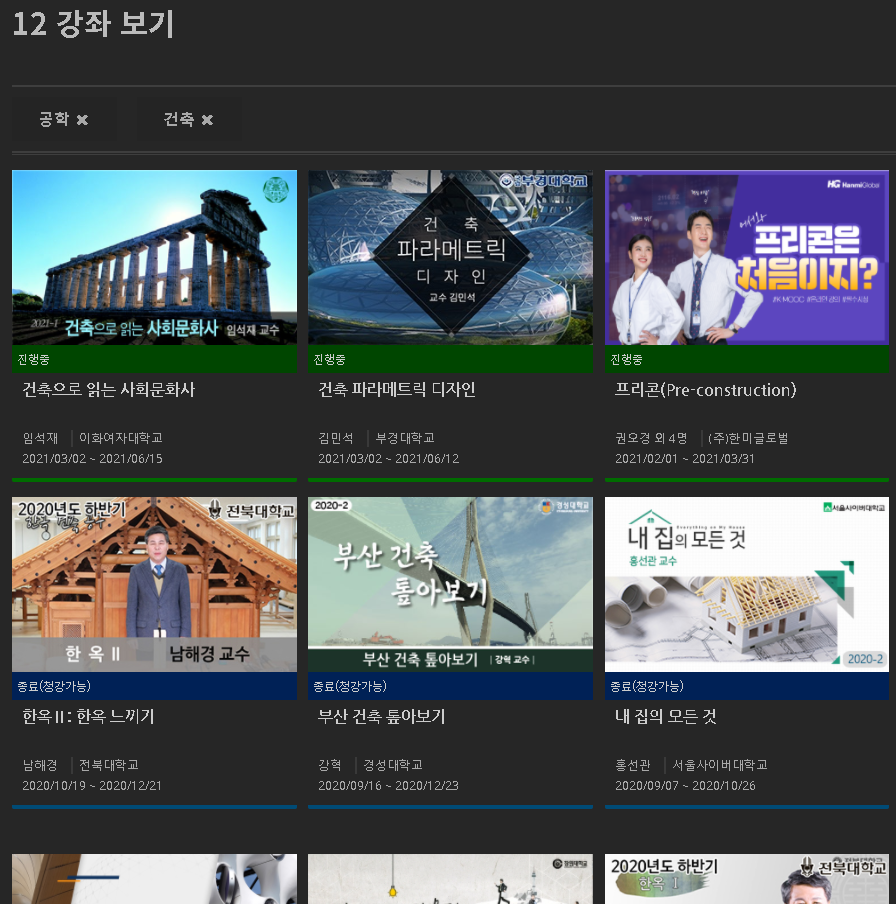This screenshot has height=904, width=896.
Task: Click 종료(청강가능) status on 내 집의 모든 것
Action: (x=646, y=686)
